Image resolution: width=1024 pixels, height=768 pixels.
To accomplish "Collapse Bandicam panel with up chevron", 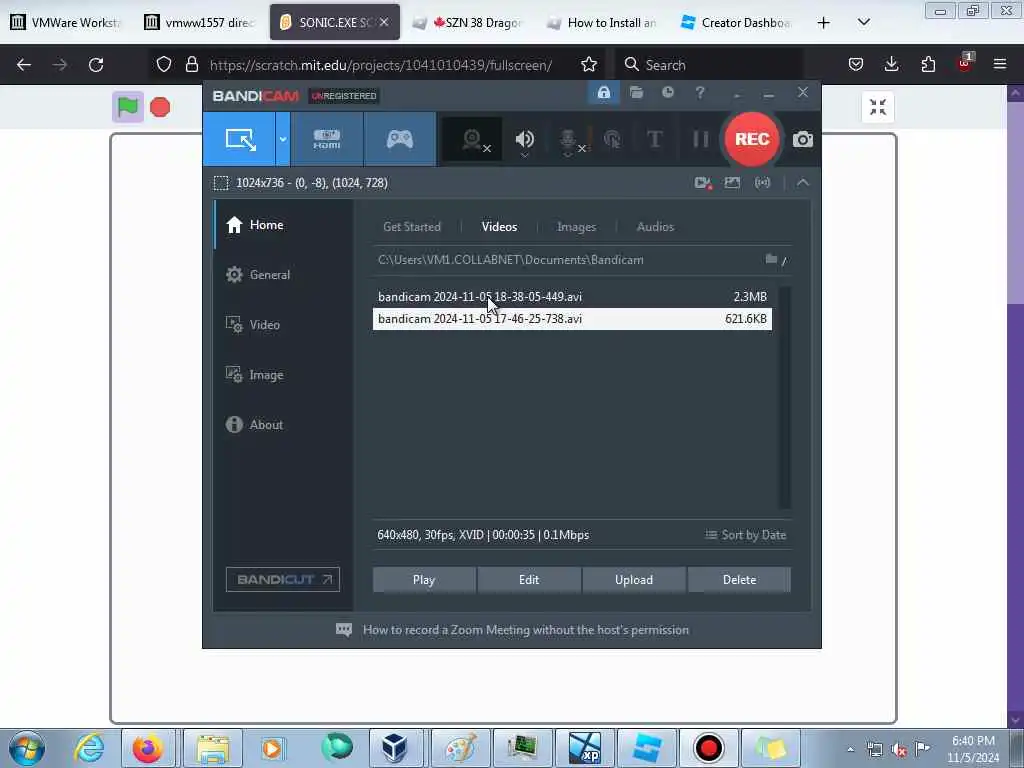I will pos(803,183).
